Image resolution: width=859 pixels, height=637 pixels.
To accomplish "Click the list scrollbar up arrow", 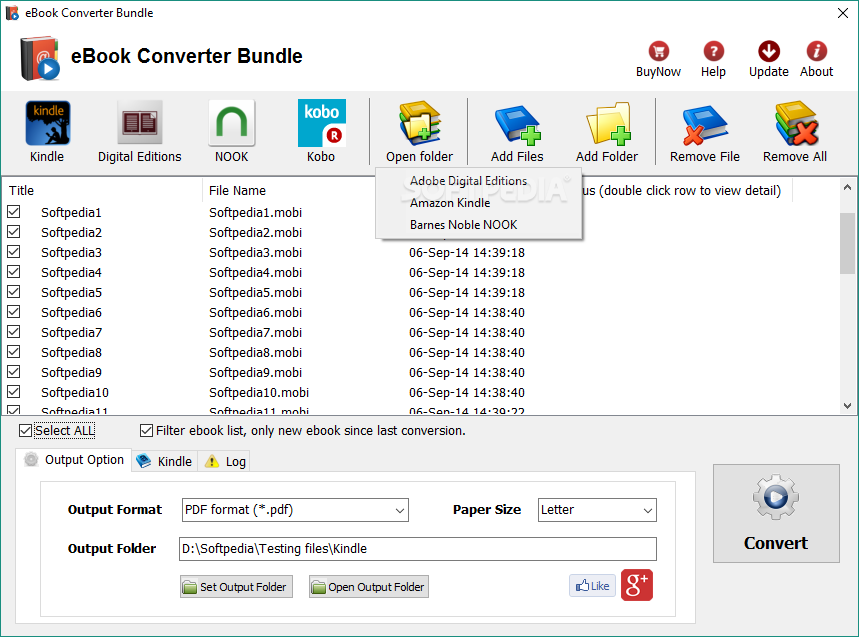I will click(x=847, y=187).
